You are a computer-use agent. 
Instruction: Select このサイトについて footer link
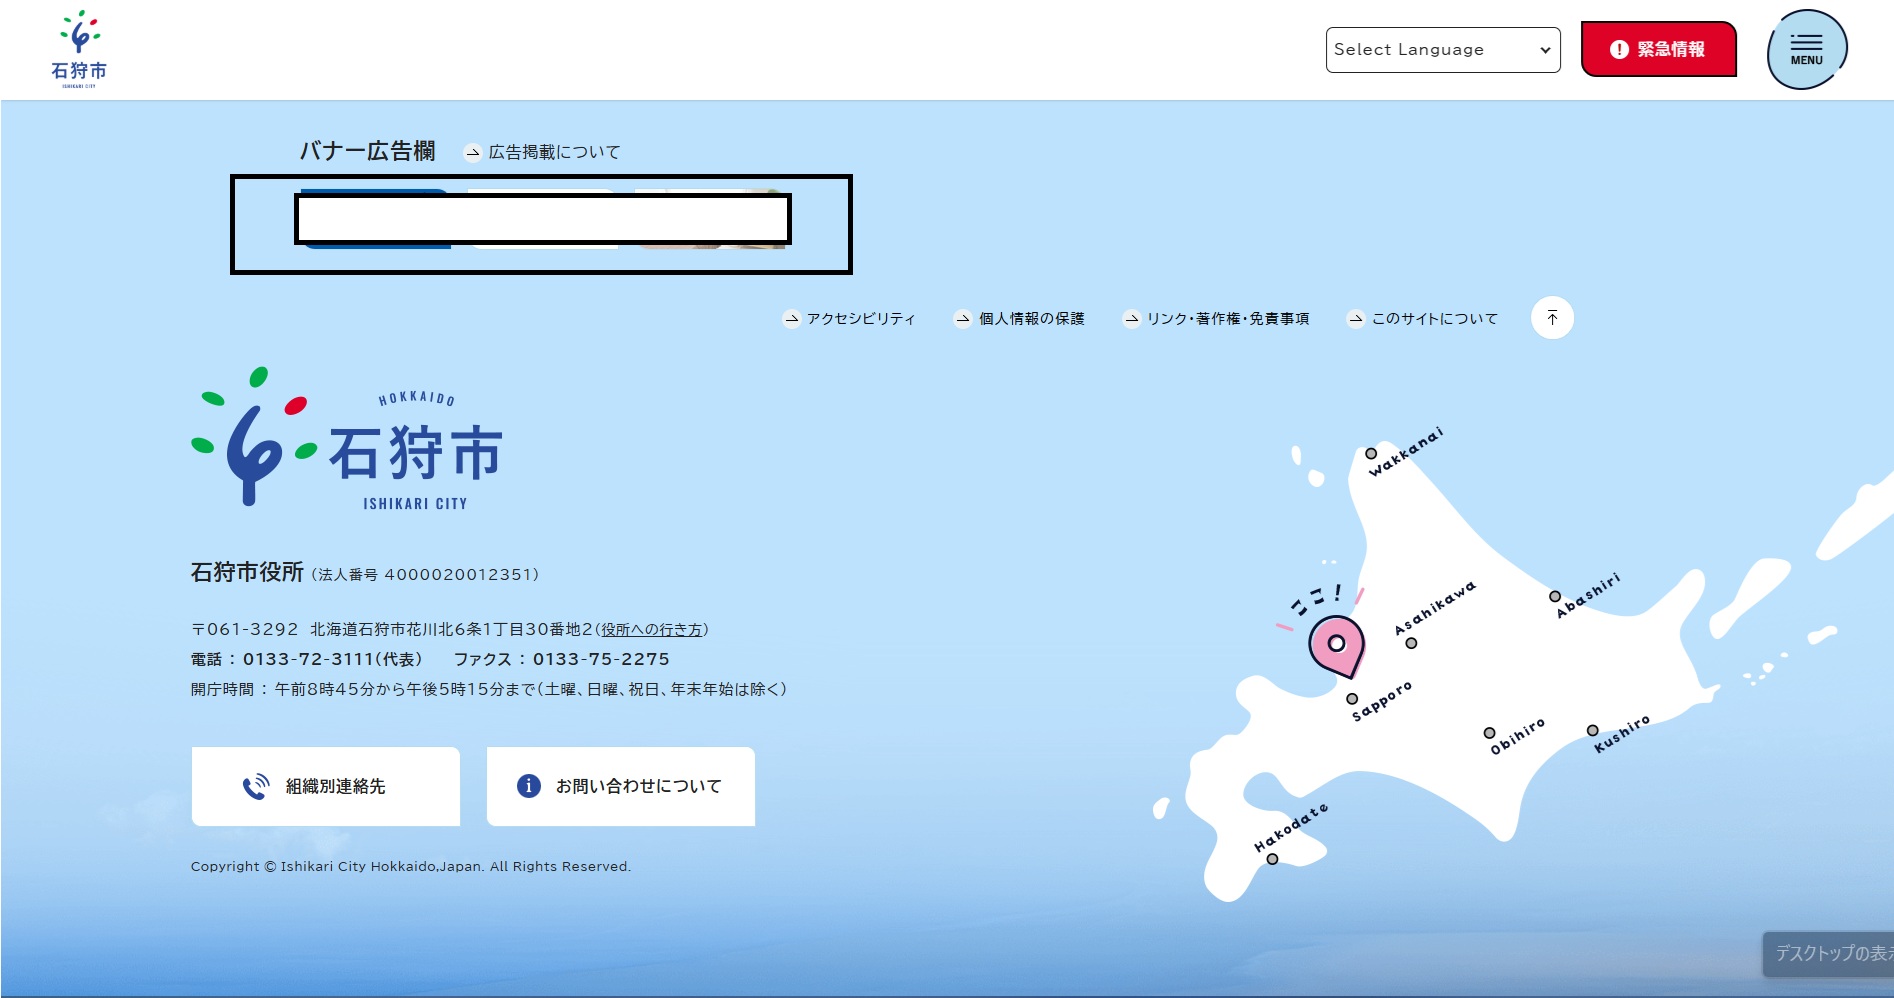1434,319
